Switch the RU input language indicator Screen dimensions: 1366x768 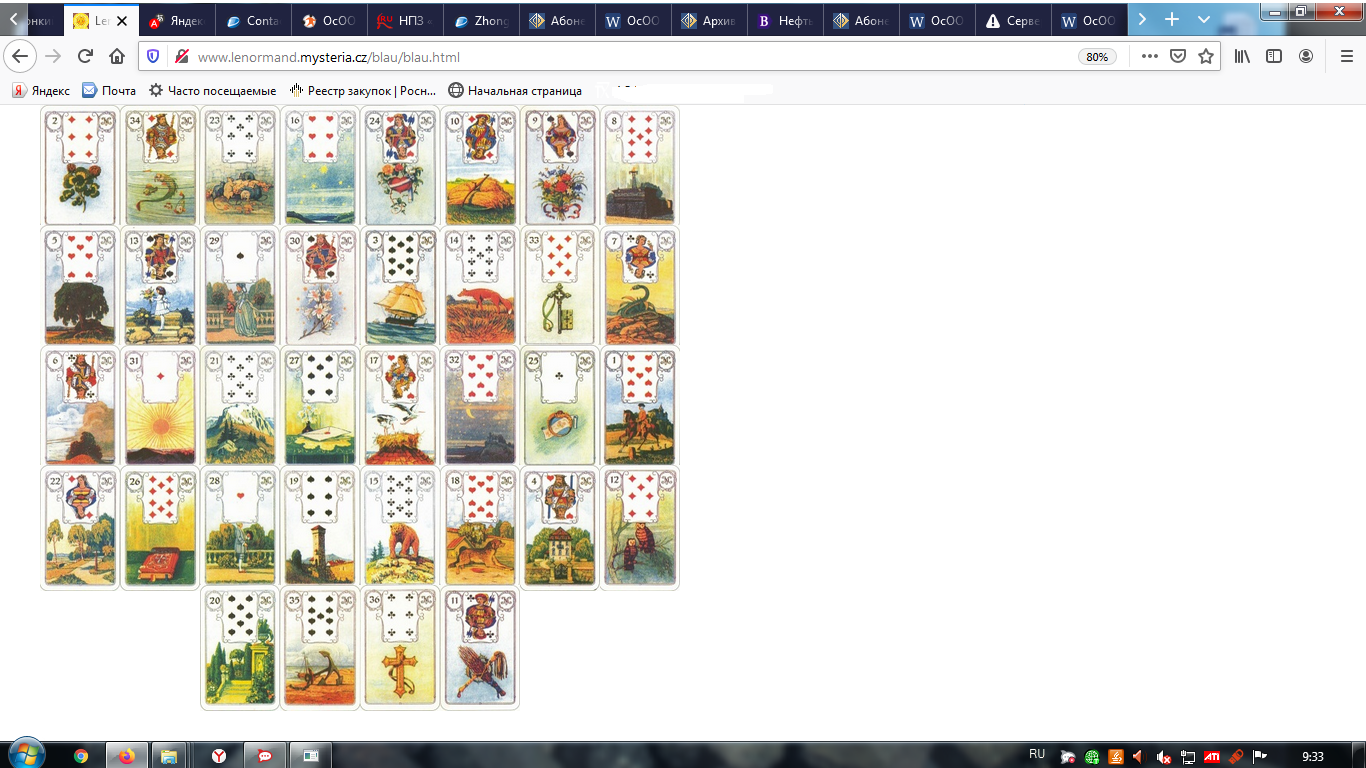click(1037, 754)
